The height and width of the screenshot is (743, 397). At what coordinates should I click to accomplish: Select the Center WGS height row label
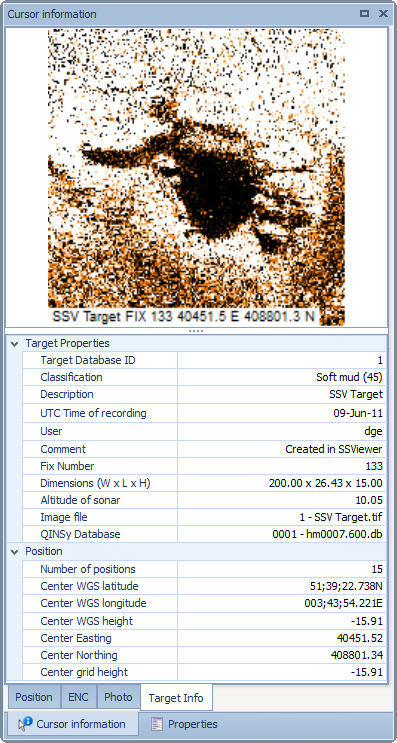[x=86, y=621]
